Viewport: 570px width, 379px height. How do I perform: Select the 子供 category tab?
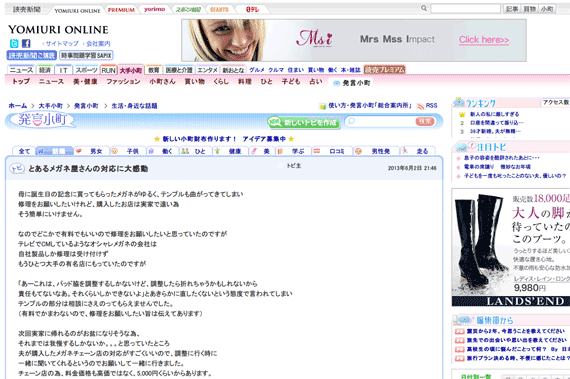point(128,151)
